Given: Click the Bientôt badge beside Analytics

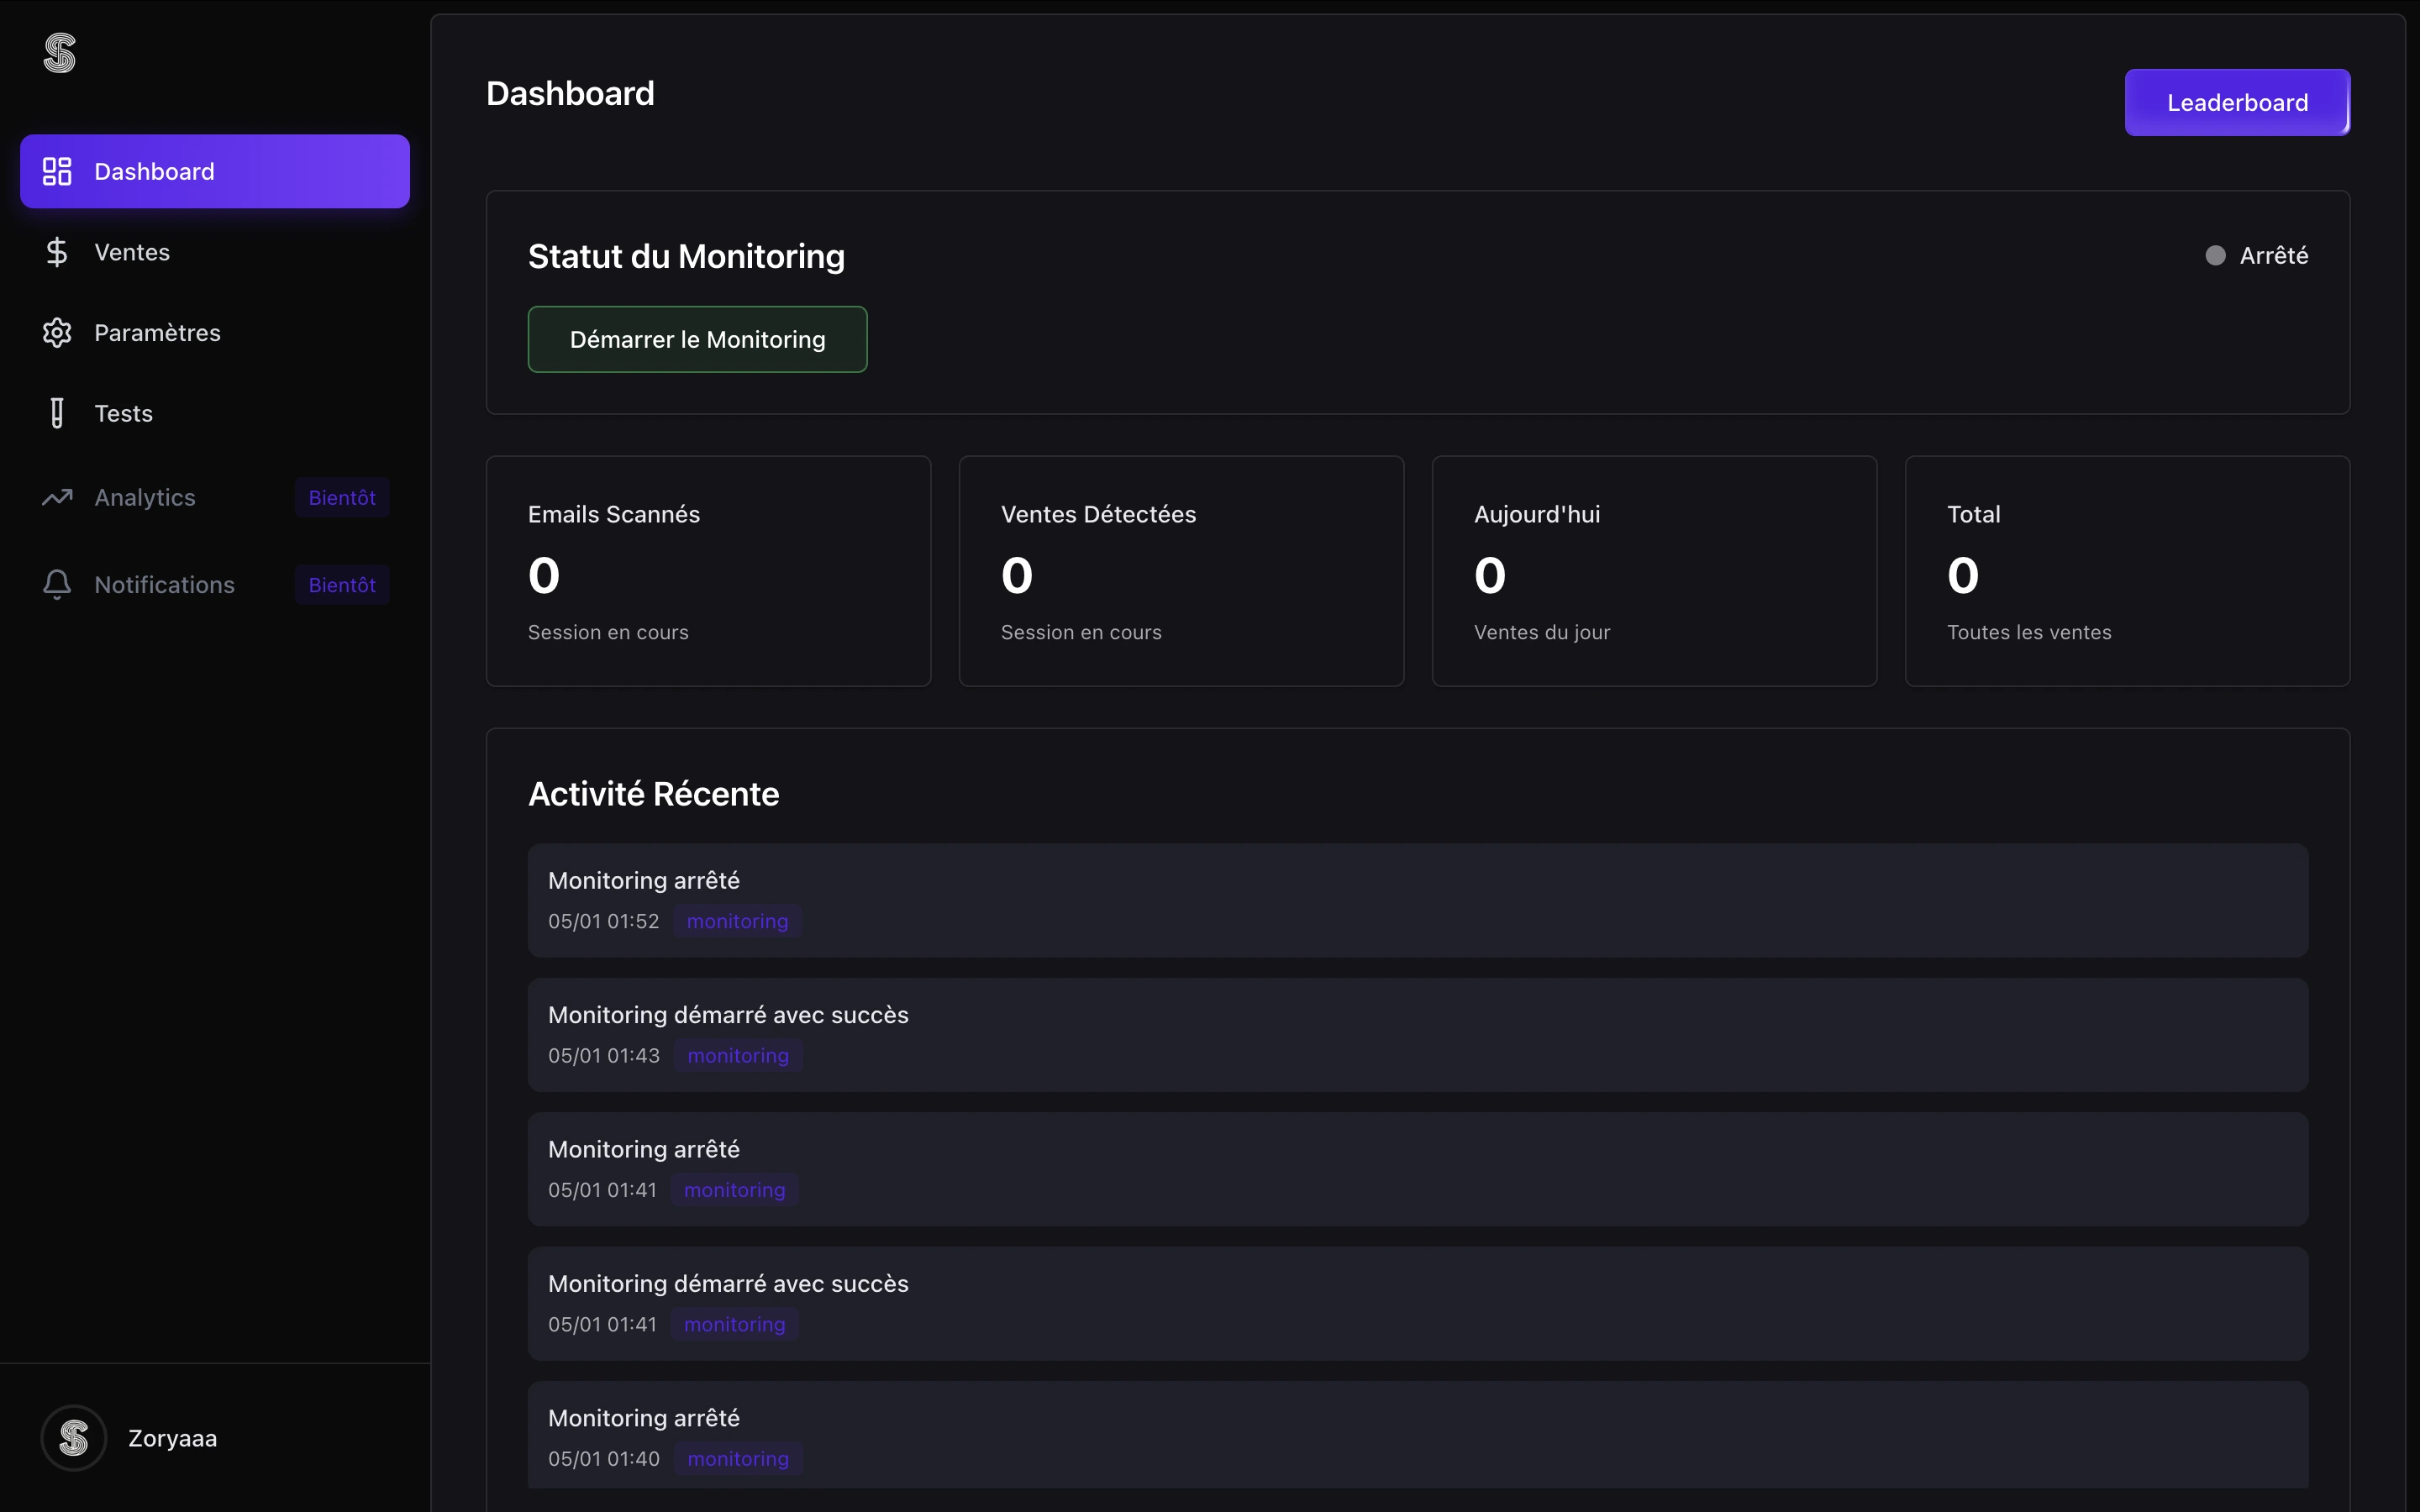Looking at the screenshot, I should (342, 497).
